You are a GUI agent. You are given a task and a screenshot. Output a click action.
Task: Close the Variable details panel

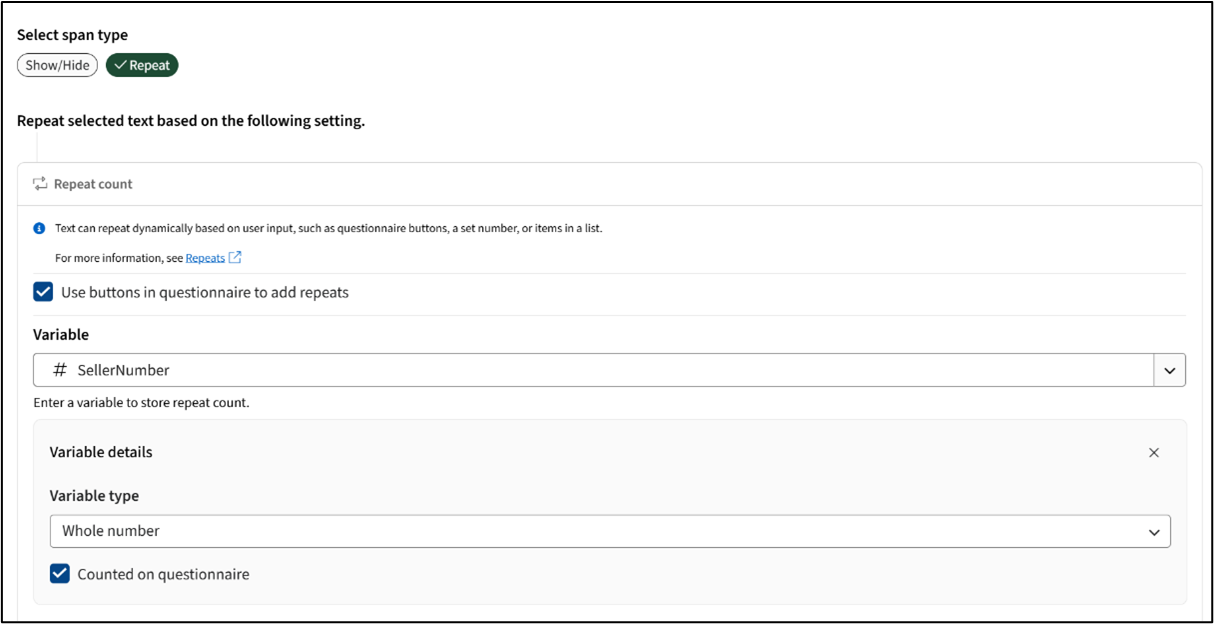tap(1154, 452)
